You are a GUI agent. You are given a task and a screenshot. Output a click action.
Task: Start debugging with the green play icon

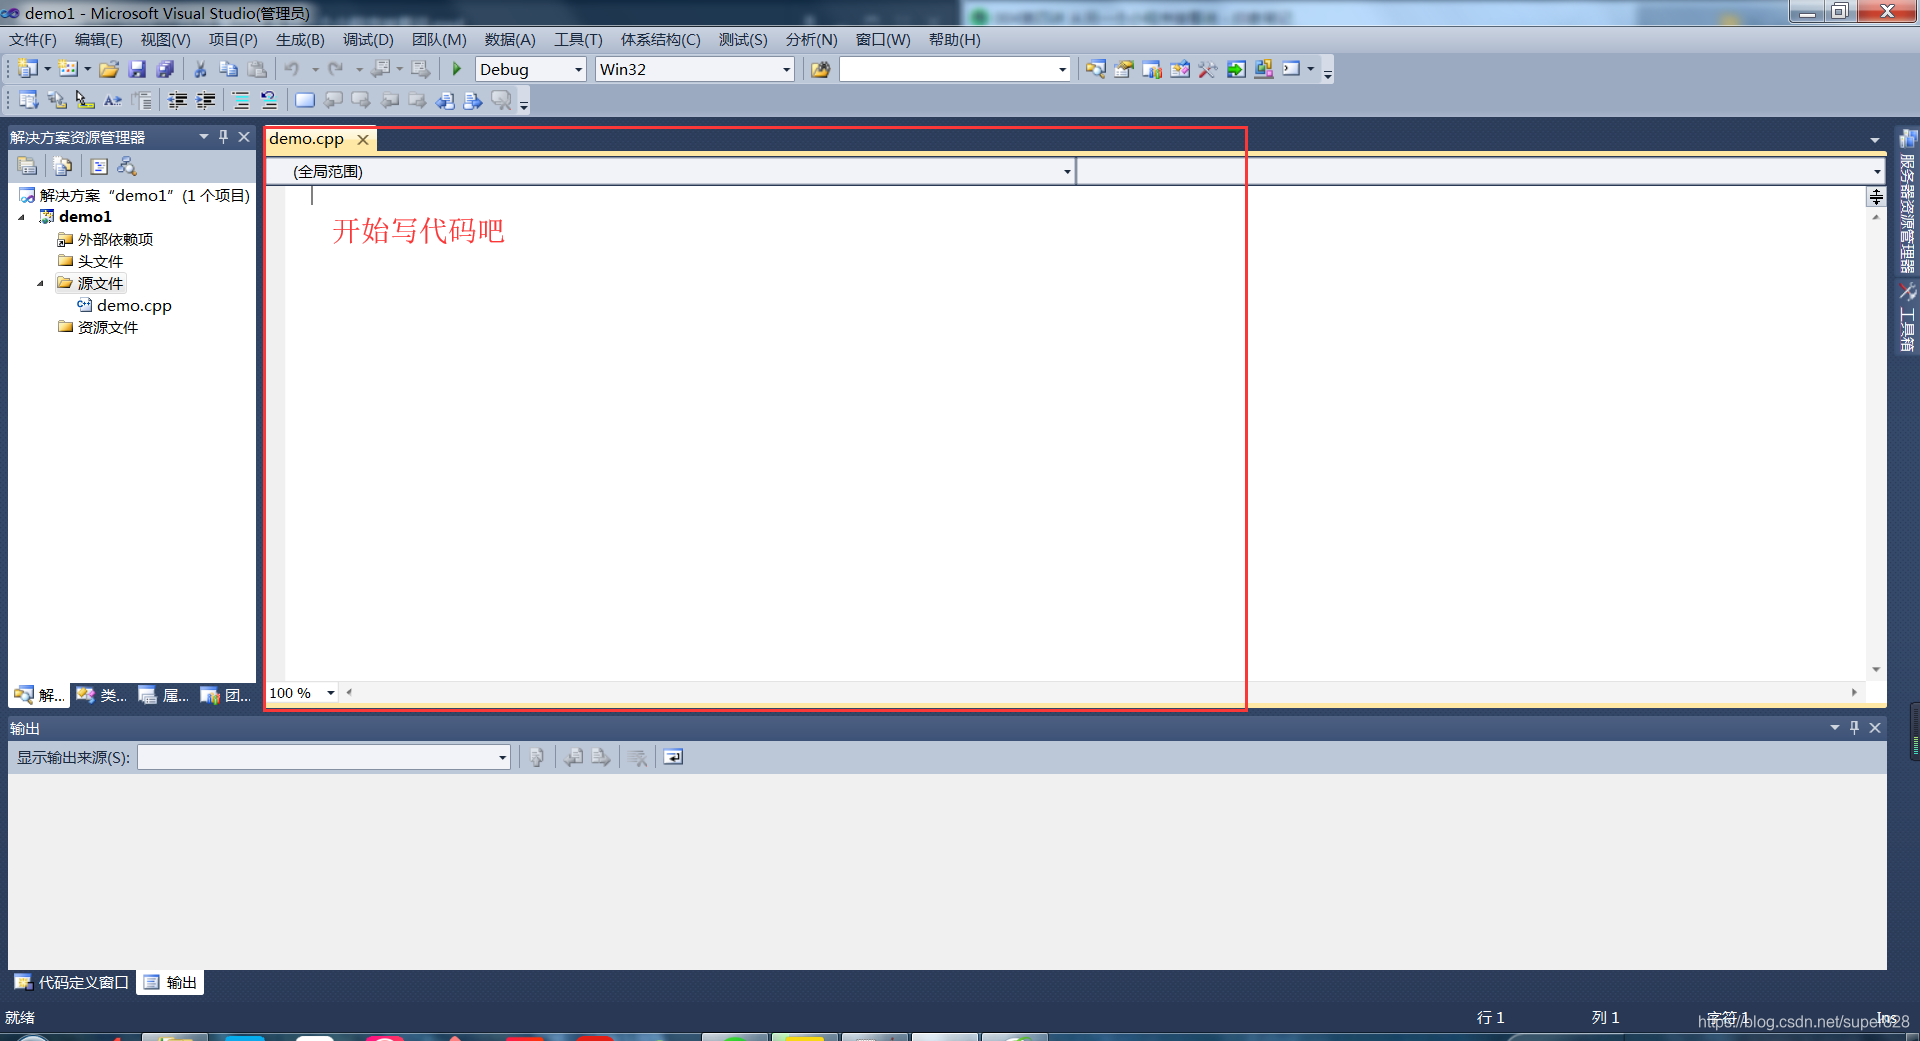[x=457, y=69]
